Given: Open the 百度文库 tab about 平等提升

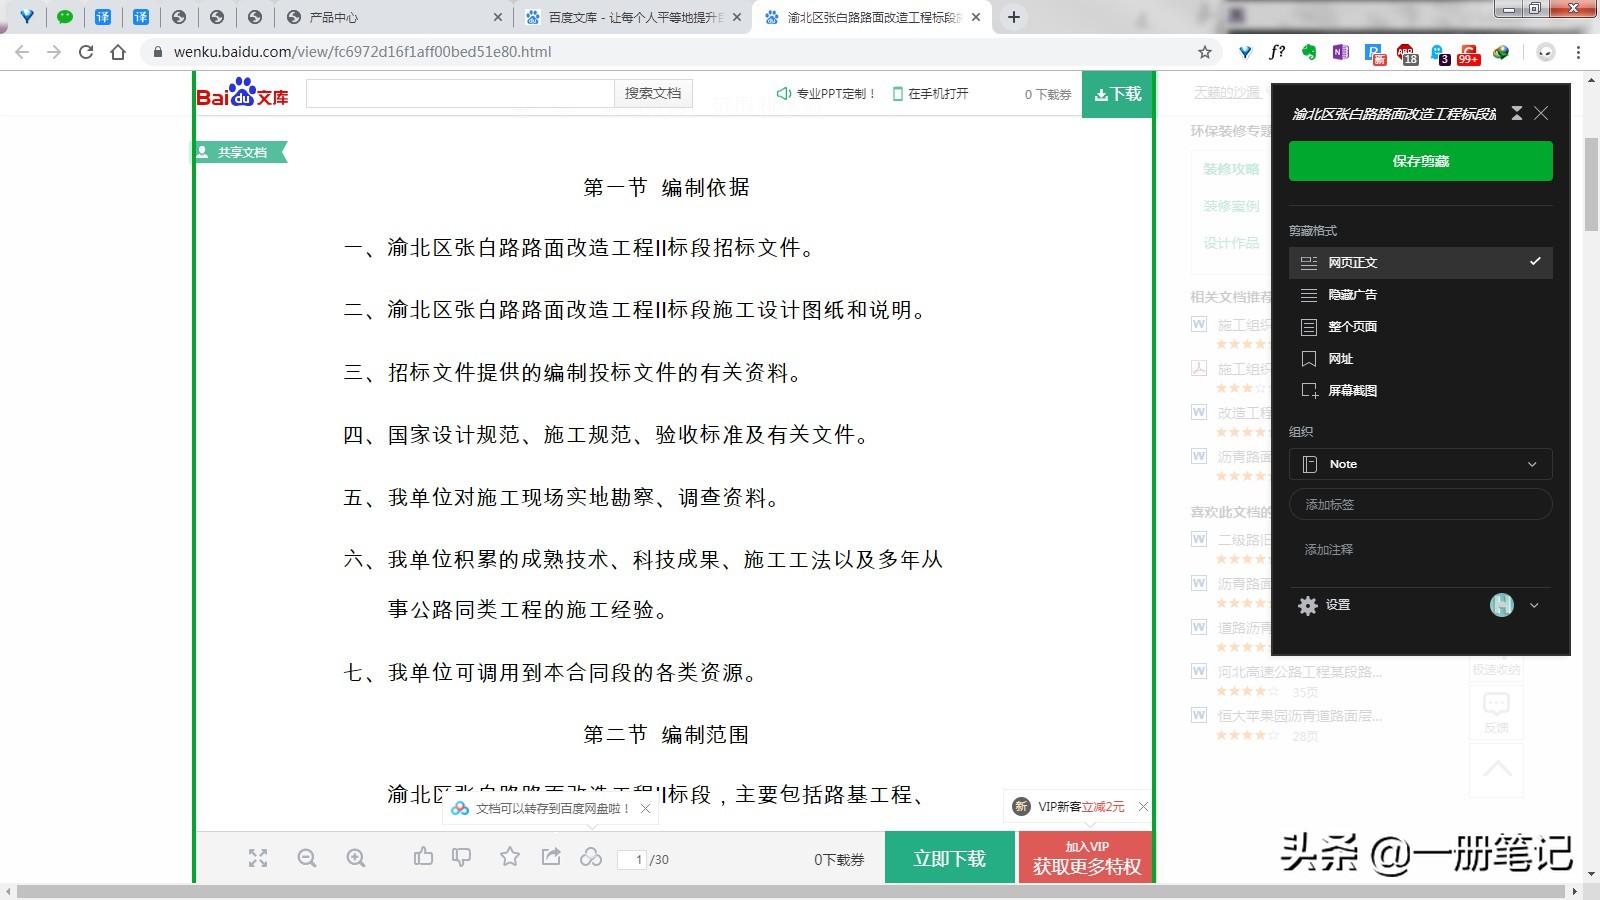Looking at the screenshot, I should [x=630, y=17].
